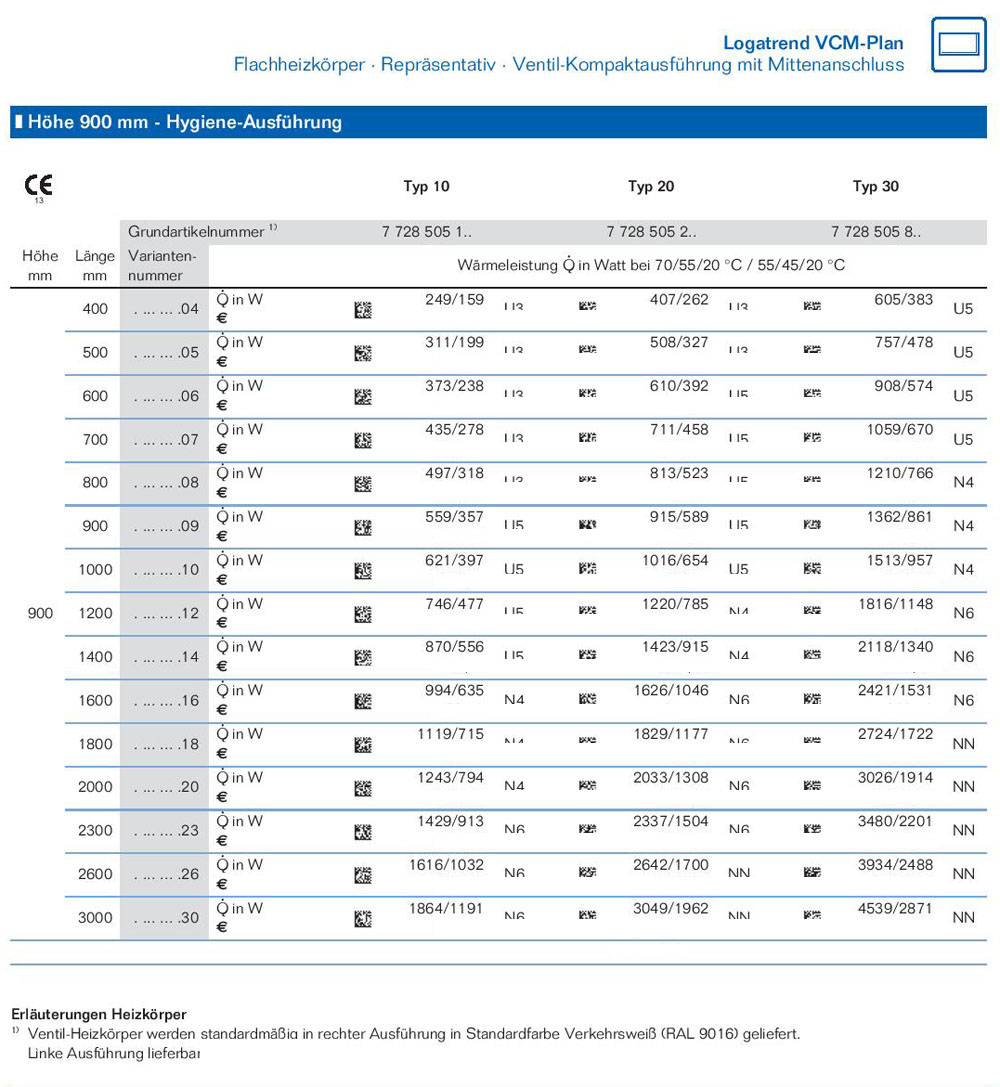Click article number '7 728 505 2..'

tap(651, 232)
